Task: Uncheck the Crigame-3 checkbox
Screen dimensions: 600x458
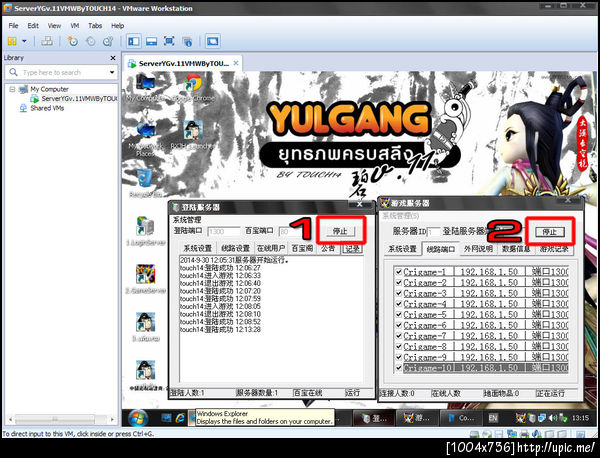Action: tap(399, 293)
